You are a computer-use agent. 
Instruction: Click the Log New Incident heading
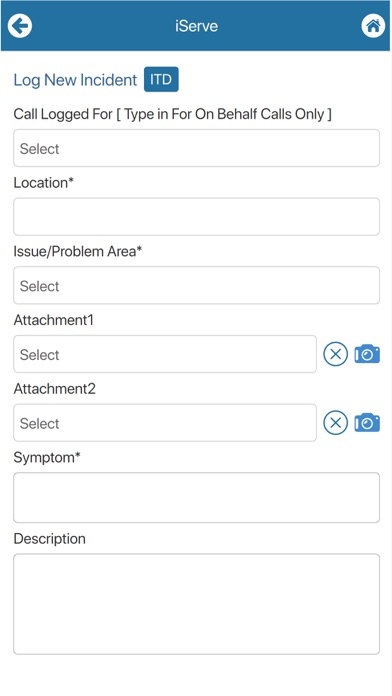(x=75, y=80)
